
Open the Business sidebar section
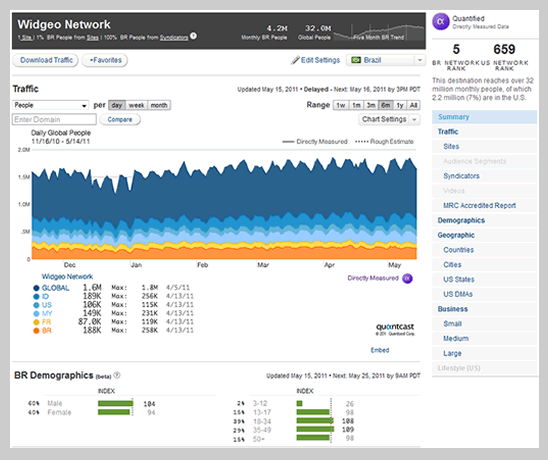pos(484,309)
